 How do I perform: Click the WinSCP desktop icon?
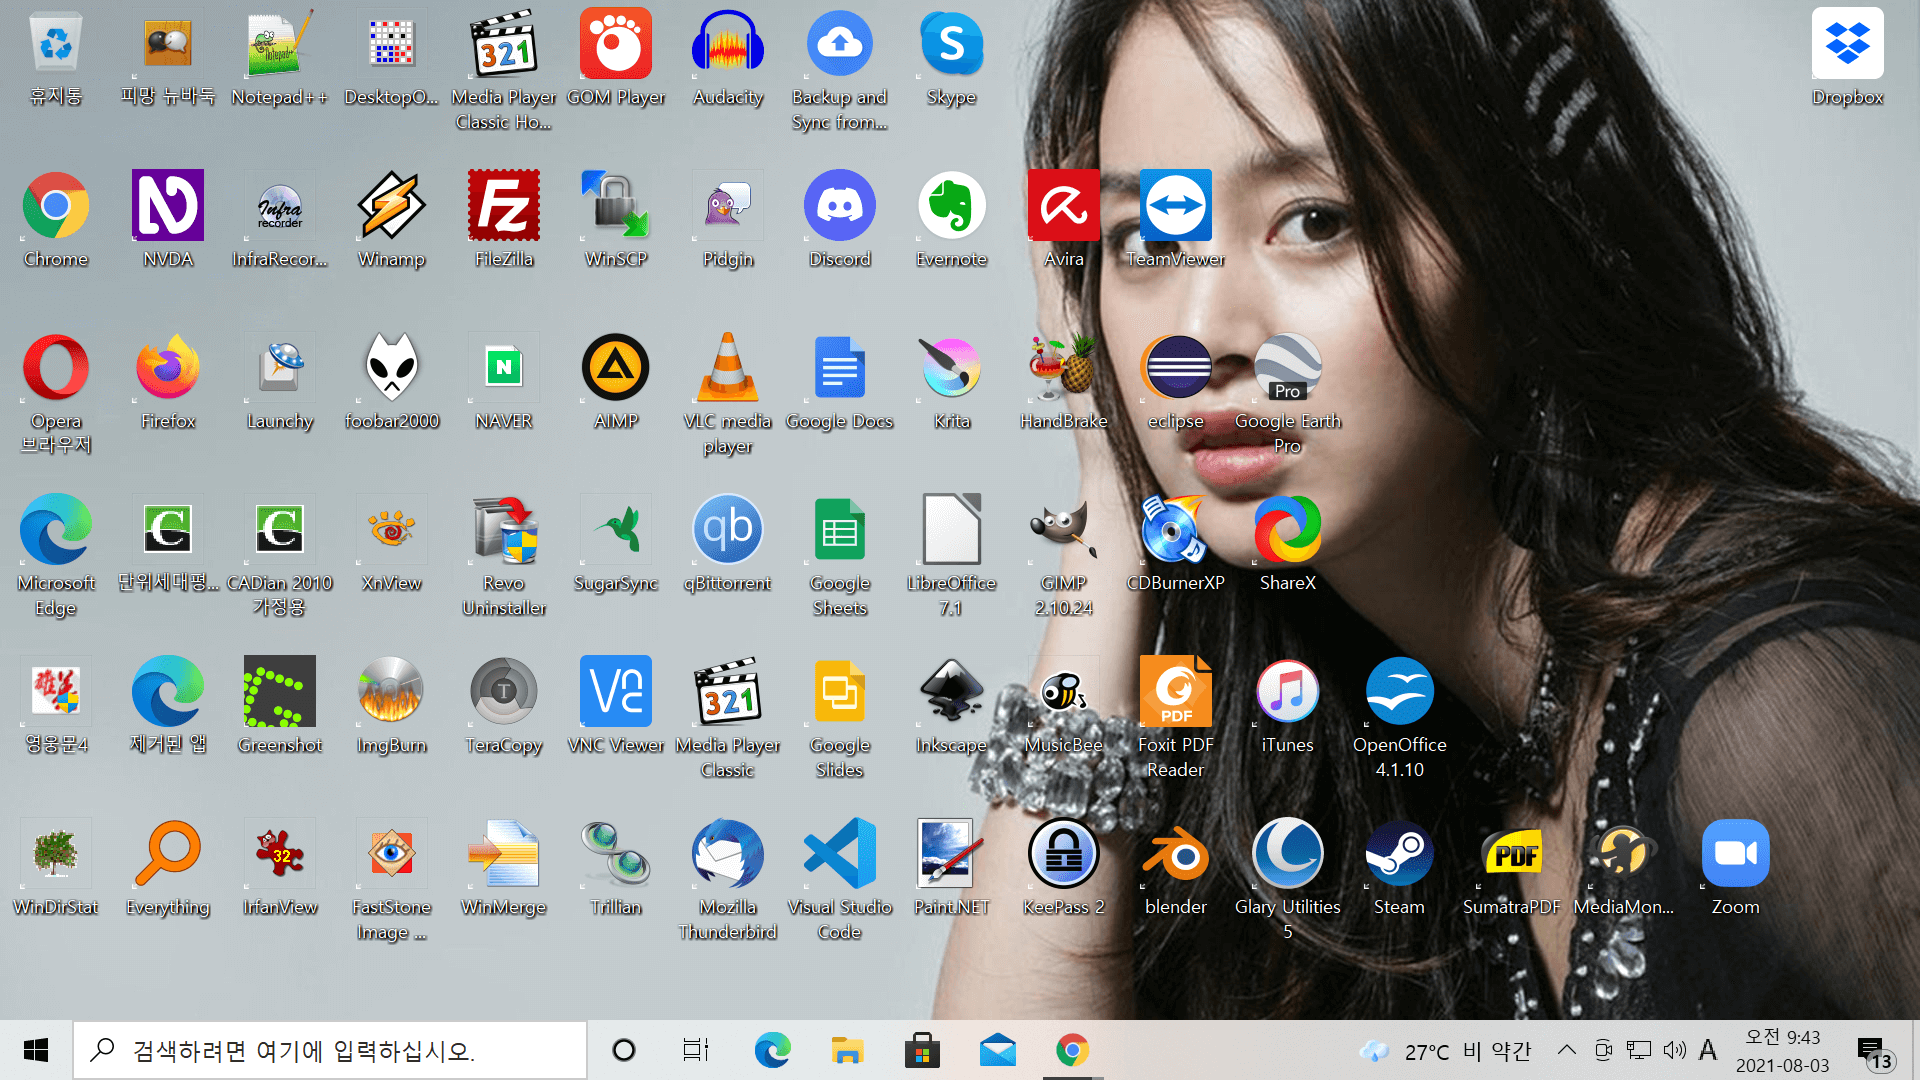616,220
